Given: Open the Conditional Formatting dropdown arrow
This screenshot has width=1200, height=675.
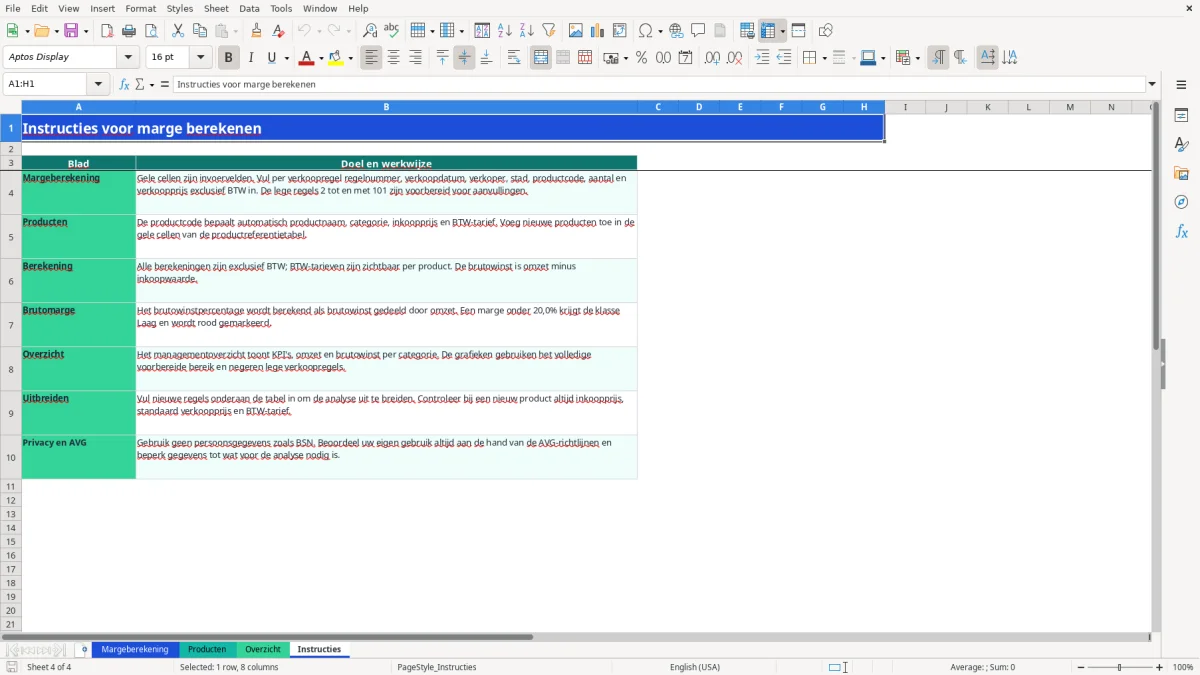Looking at the screenshot, I should pos(917,58).
